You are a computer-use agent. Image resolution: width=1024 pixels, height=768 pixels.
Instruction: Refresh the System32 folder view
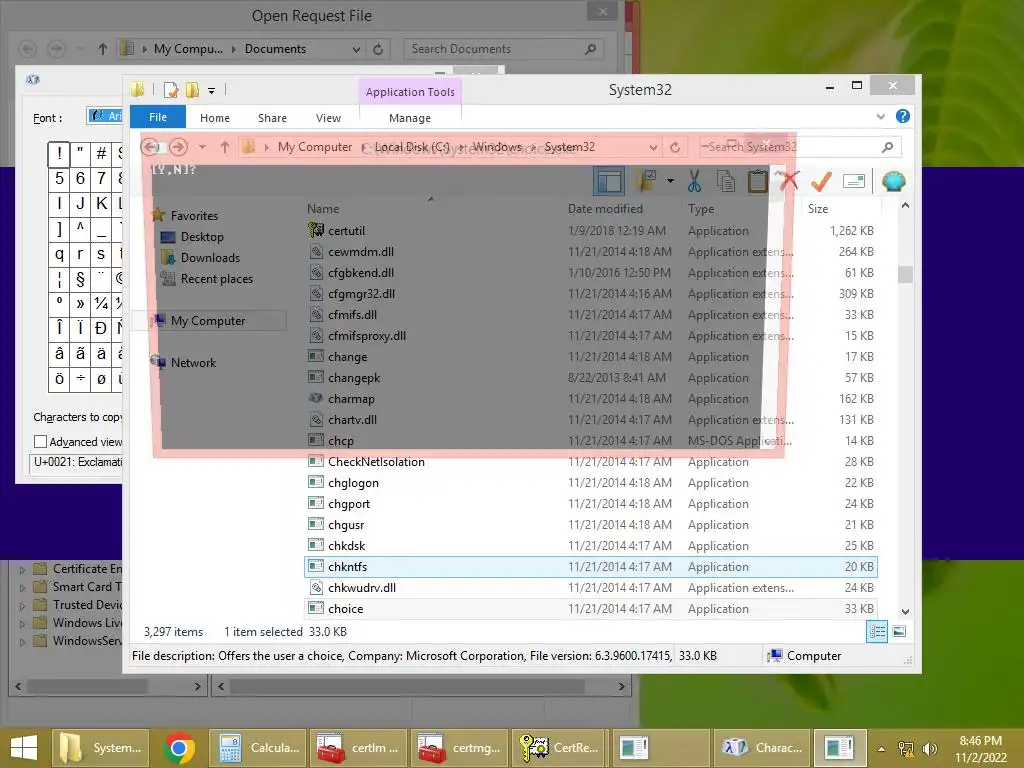point(675,148)
